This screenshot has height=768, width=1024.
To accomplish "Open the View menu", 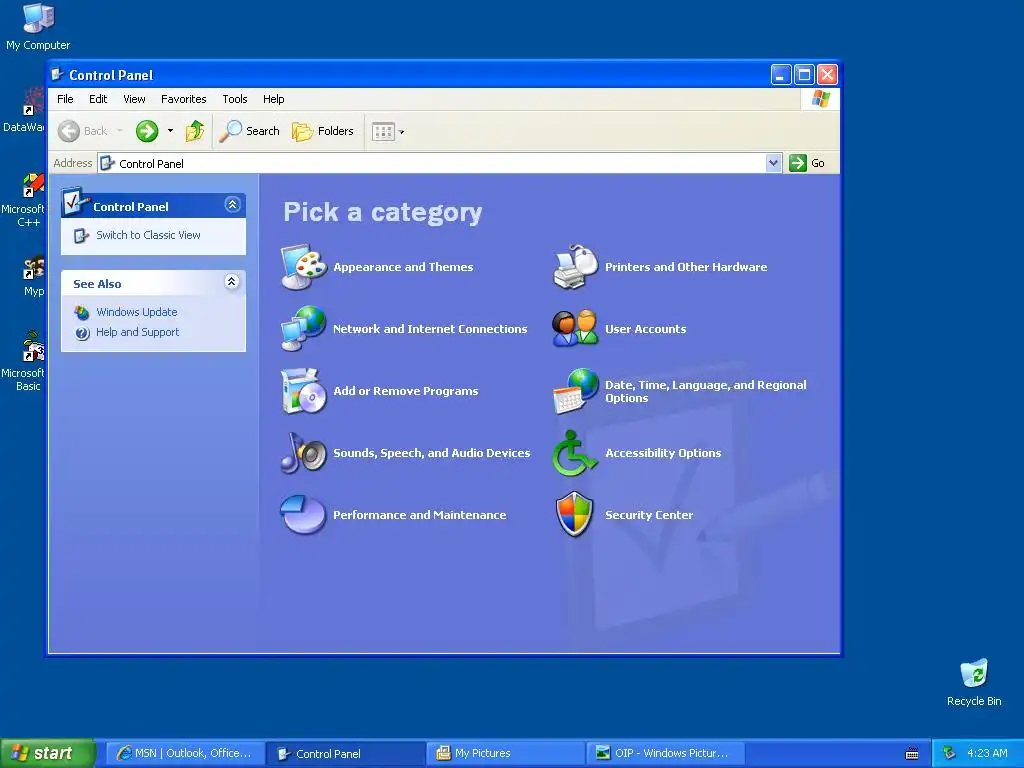I will [134, 99].
